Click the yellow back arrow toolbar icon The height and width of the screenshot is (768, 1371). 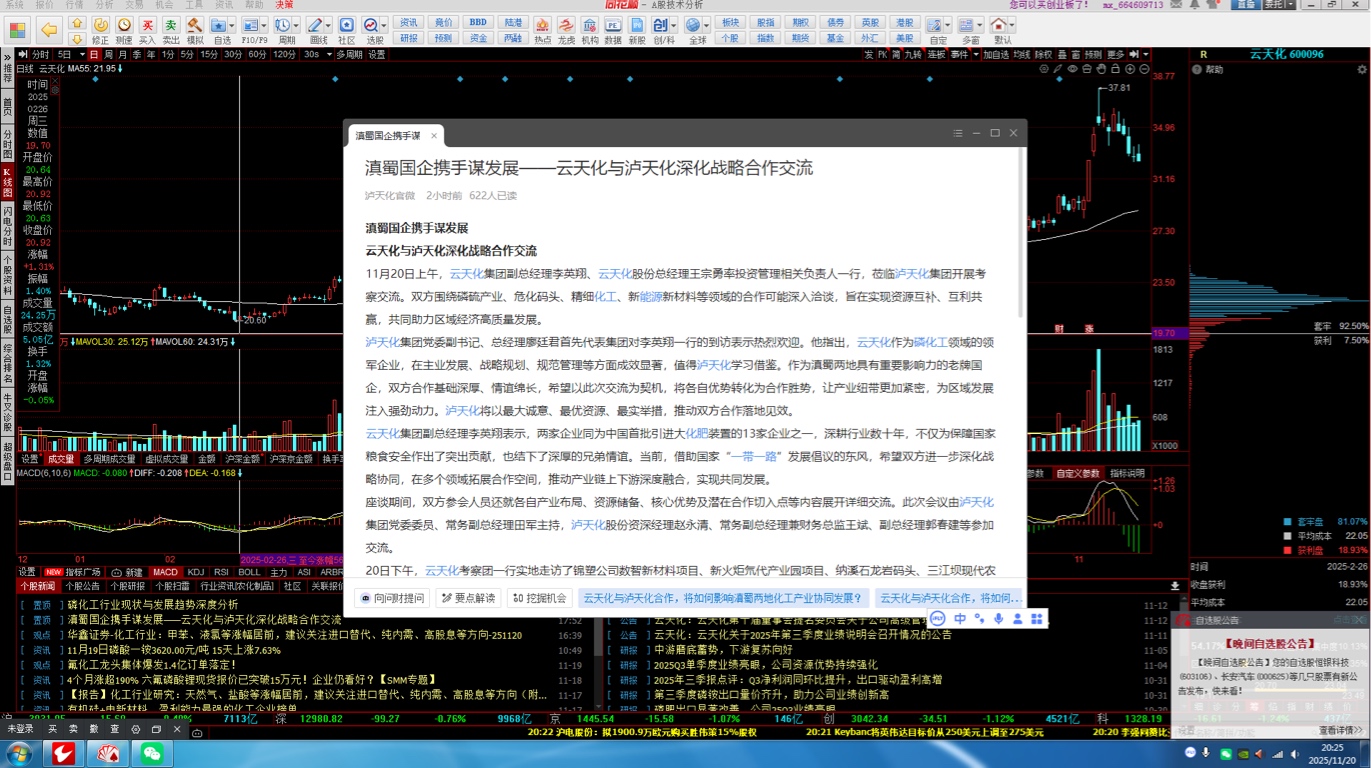(x=49, y=30)
